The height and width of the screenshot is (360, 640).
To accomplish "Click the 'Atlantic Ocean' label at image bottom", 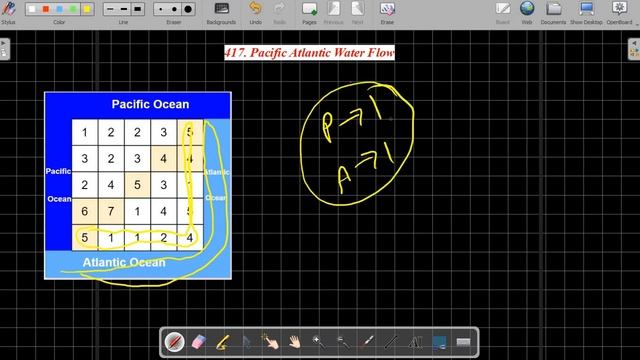I will tap(124, 262).
